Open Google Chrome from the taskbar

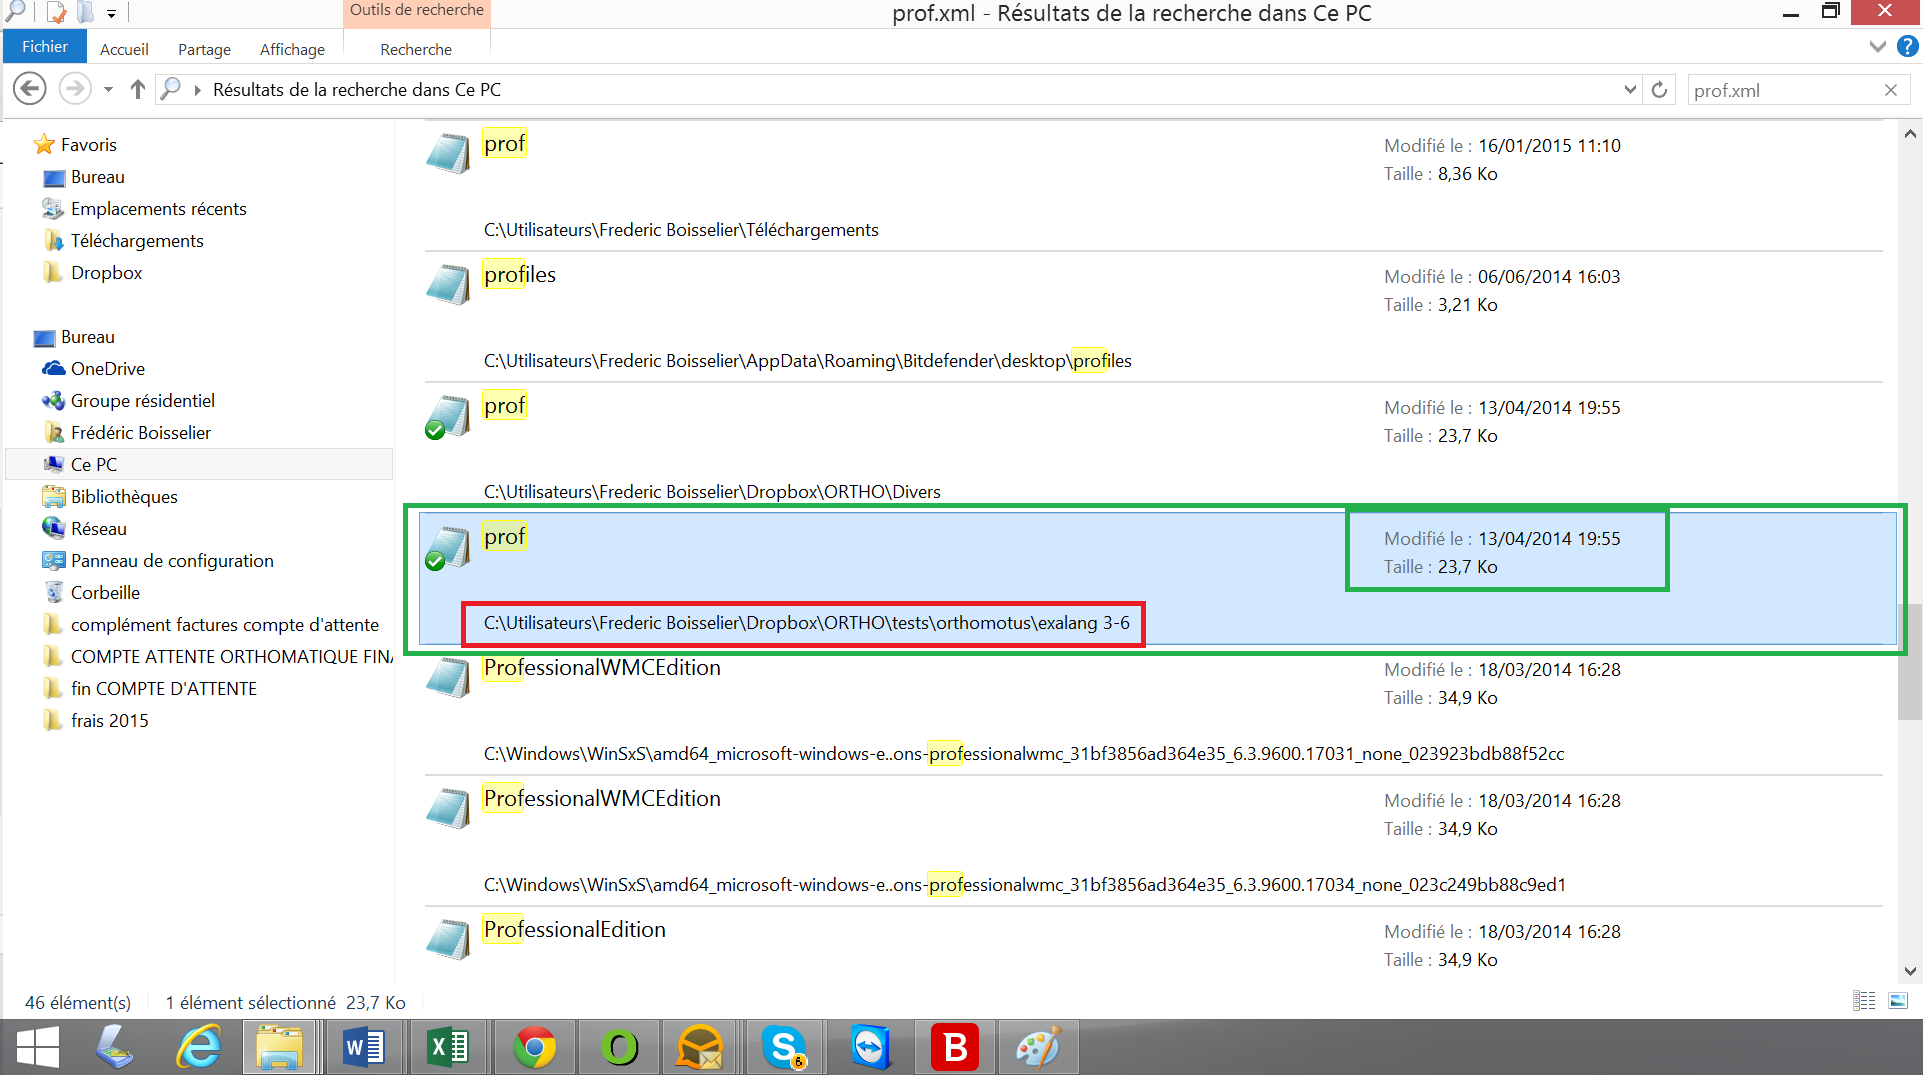coord(535,1047)
